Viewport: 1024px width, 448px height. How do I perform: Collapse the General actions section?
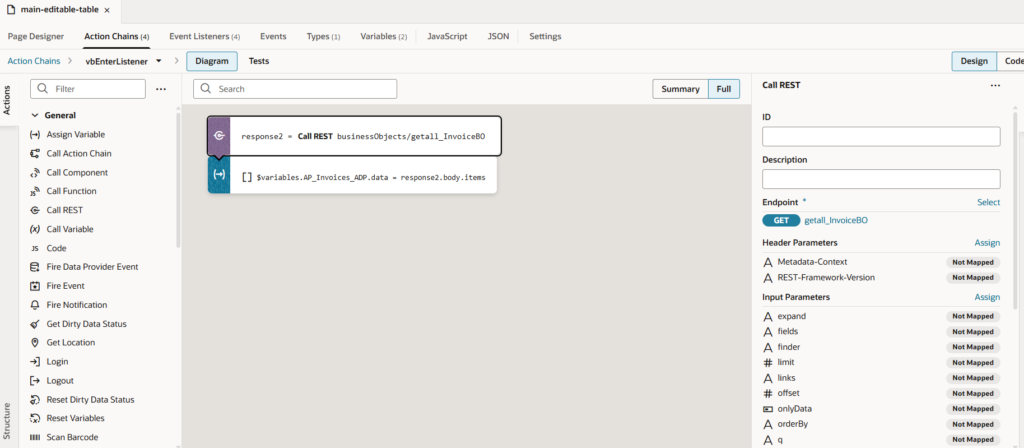36,115
